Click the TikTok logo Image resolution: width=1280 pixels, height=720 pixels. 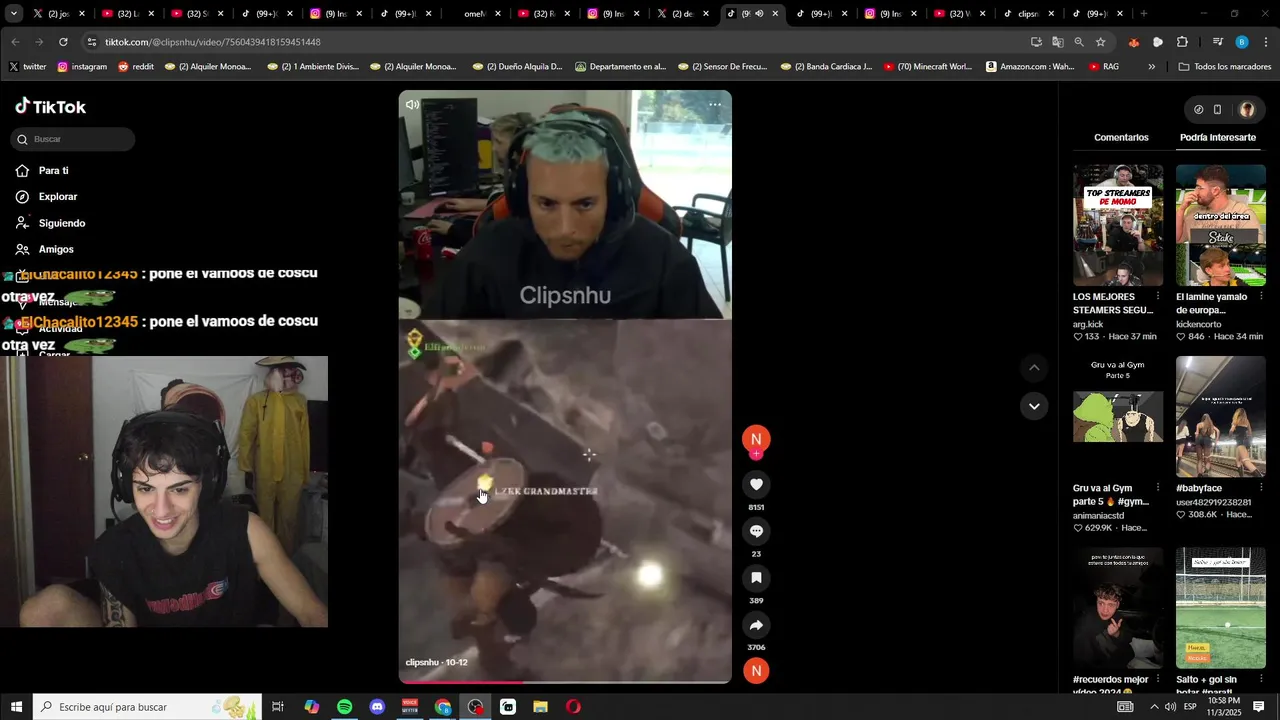[x=50, y=106]
